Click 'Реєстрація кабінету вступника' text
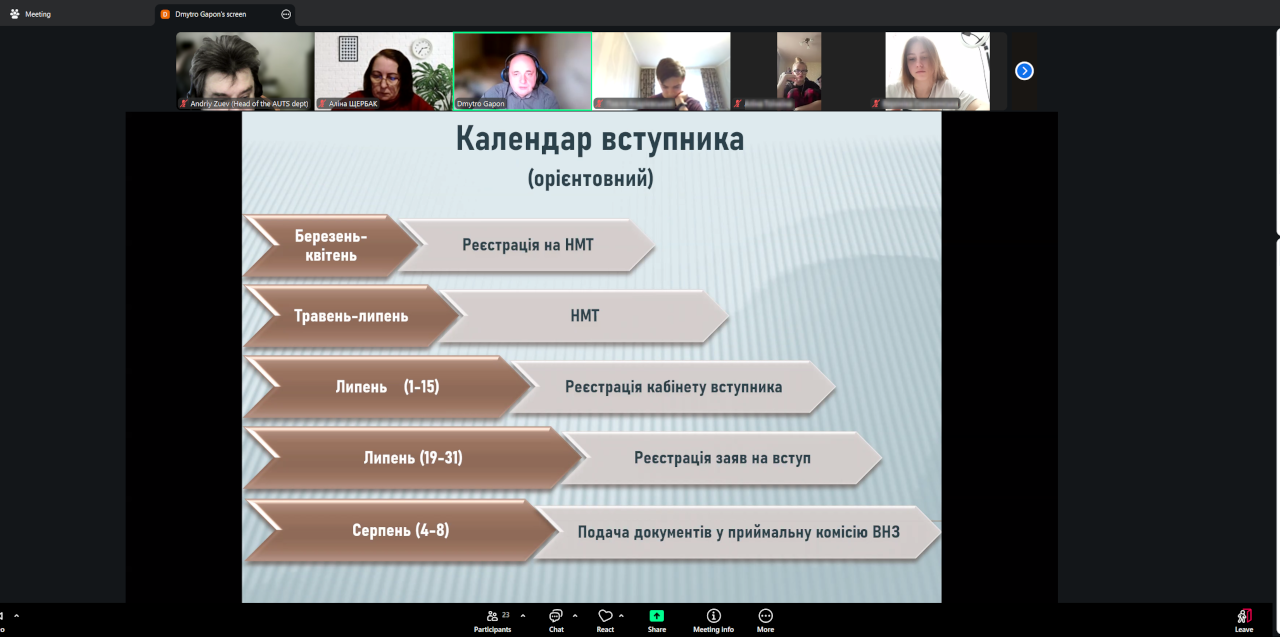1280x637 pixels. point(673,386)
